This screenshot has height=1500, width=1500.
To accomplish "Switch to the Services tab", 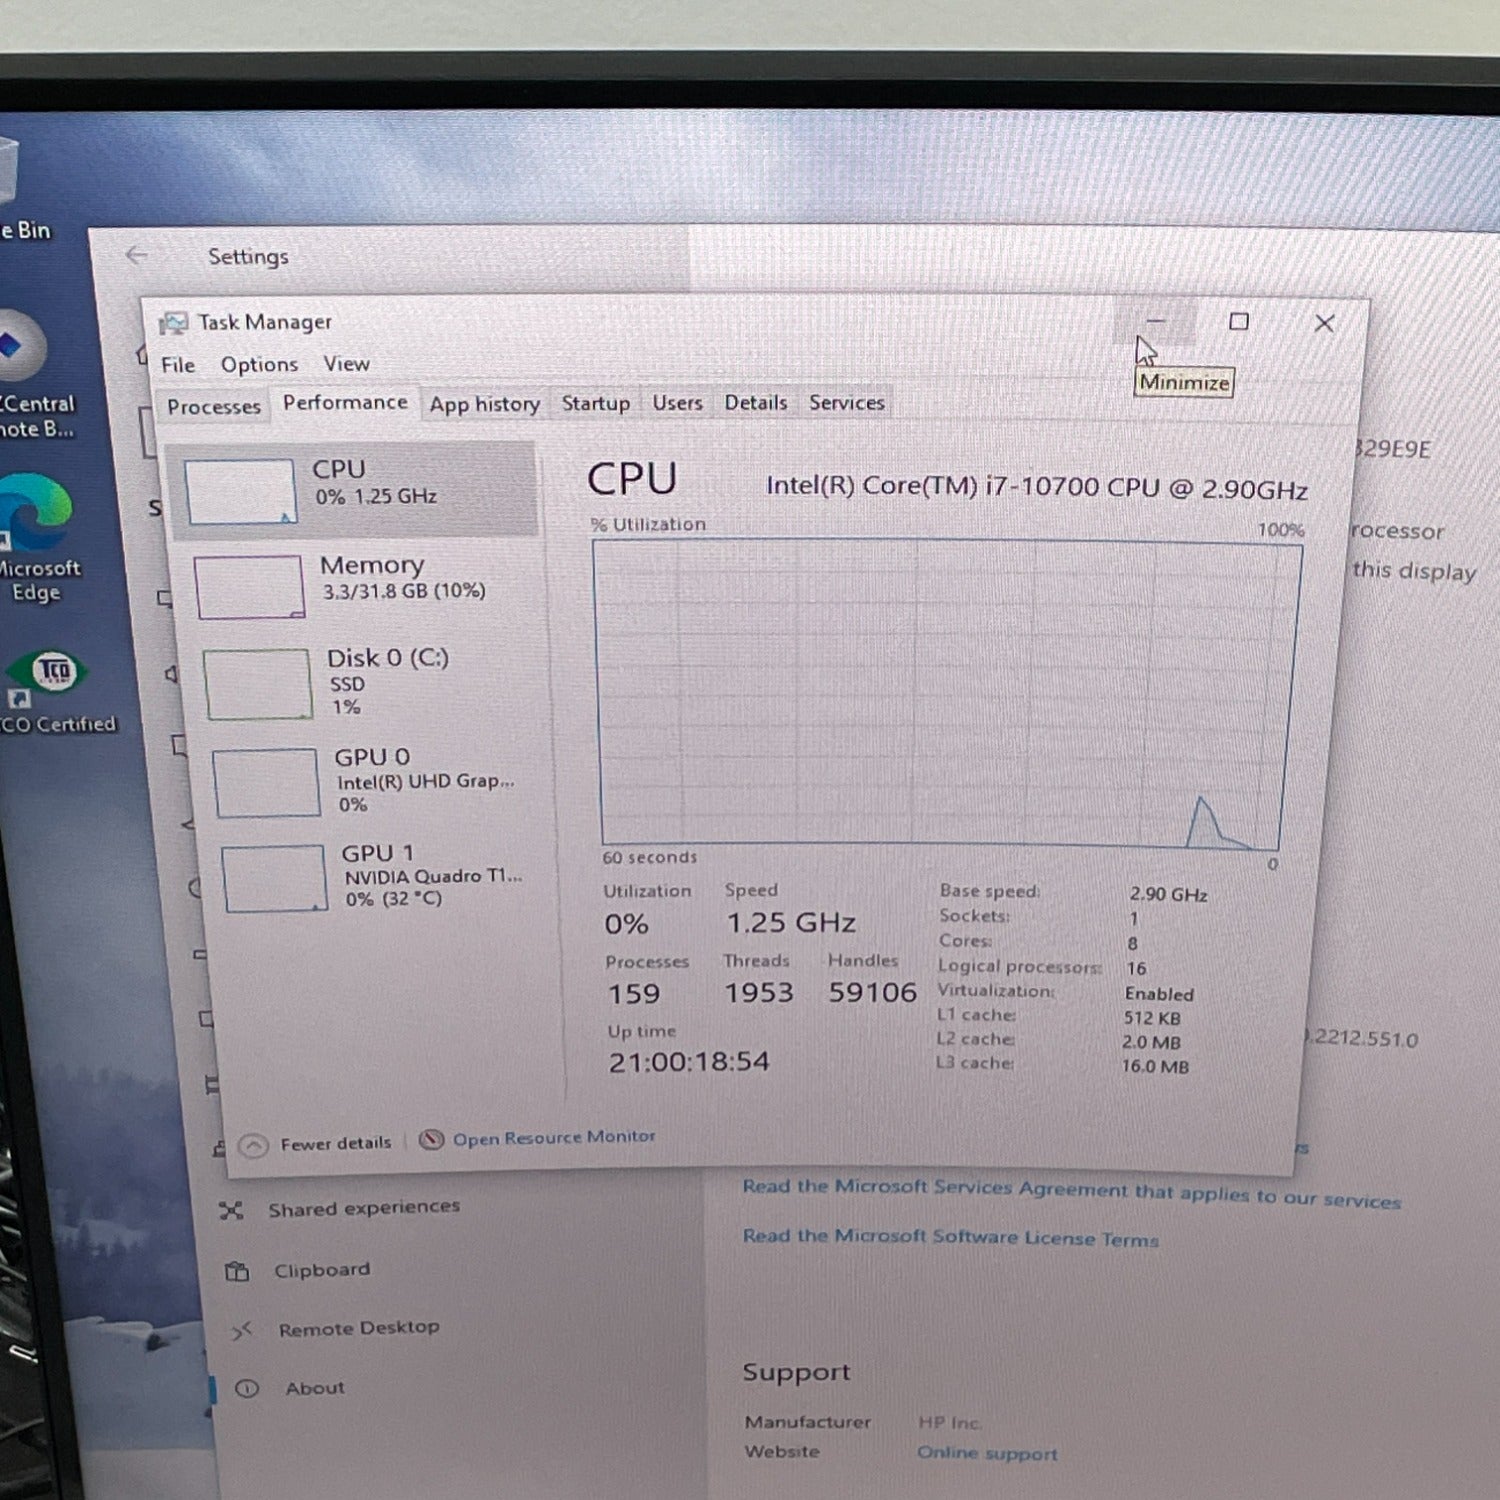I will click(846, 403).
